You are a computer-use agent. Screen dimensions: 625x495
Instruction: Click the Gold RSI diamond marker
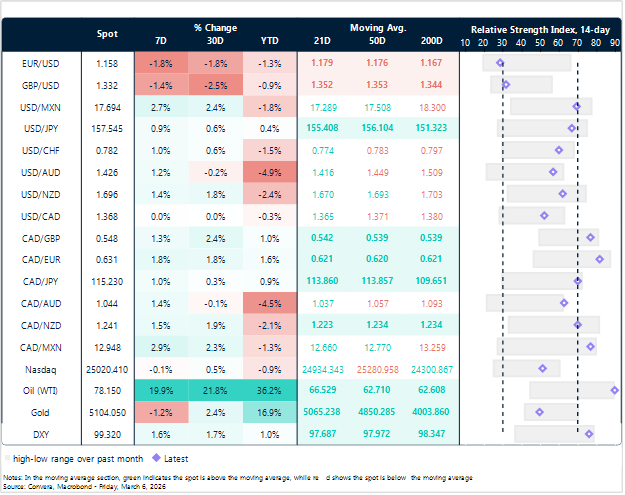pyautogui.click(x=540, y=411)
